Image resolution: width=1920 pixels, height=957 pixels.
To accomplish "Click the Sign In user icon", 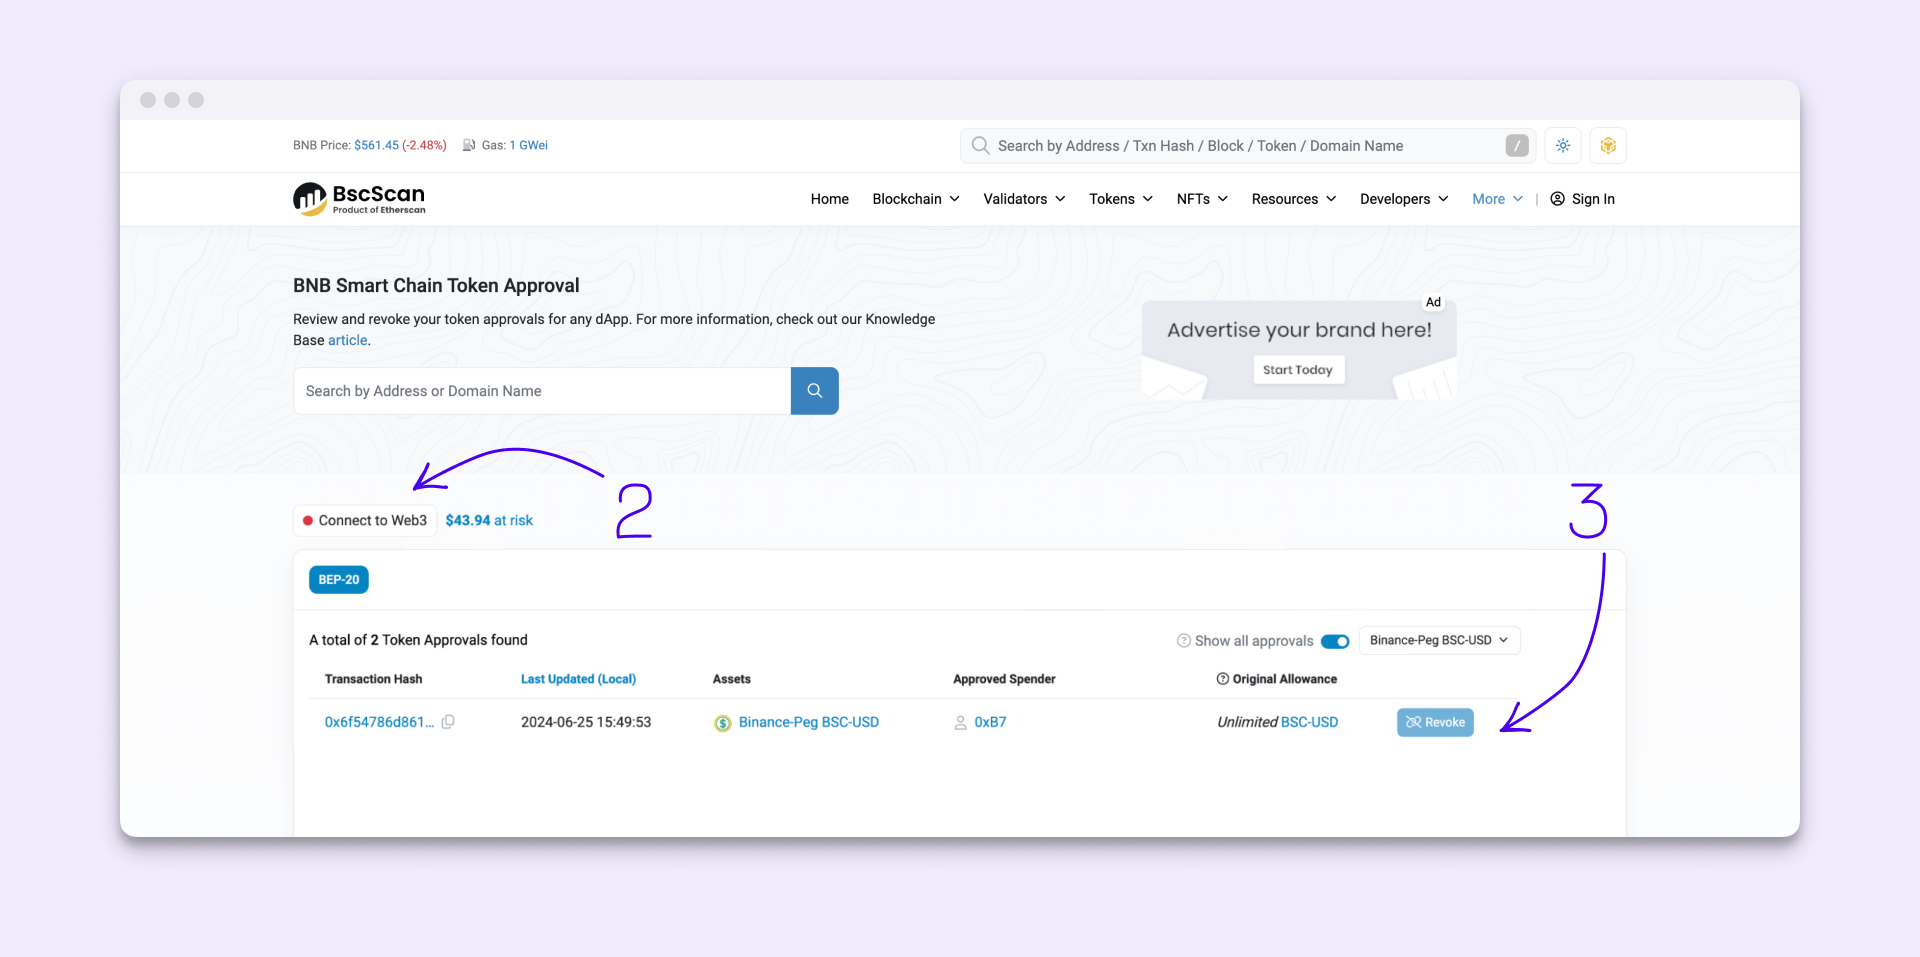I will [x=1558, y=199].
